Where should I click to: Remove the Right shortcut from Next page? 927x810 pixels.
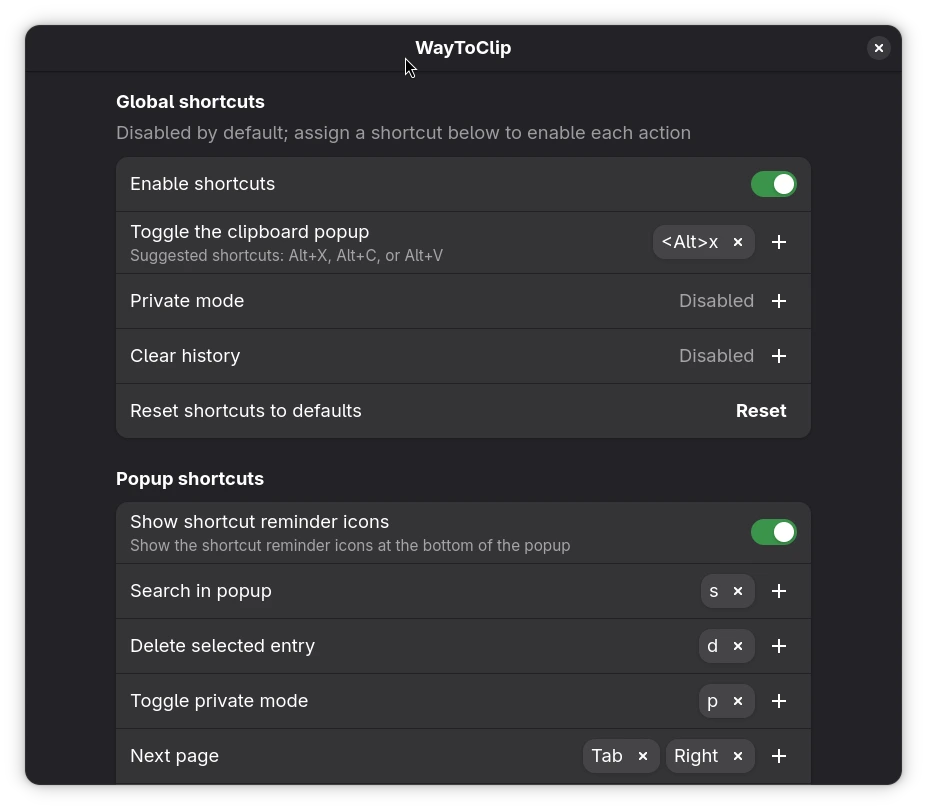pos(738,756)
